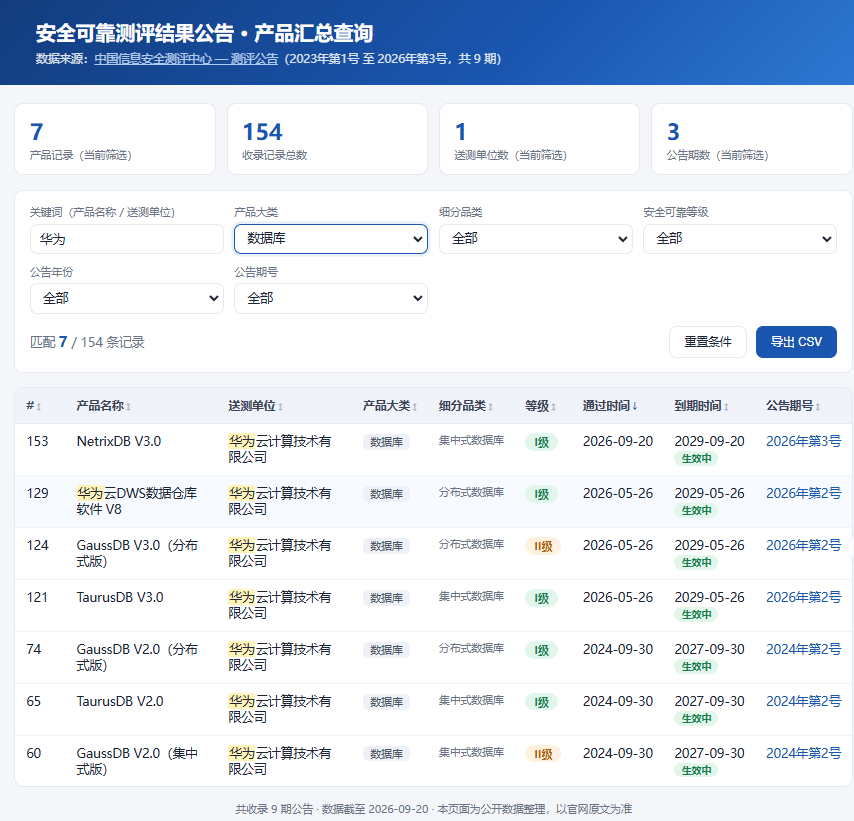Image resolution: width=854 pixels, height=821 pixels.
Task: Sort table by the # column header
Action: 34,406
